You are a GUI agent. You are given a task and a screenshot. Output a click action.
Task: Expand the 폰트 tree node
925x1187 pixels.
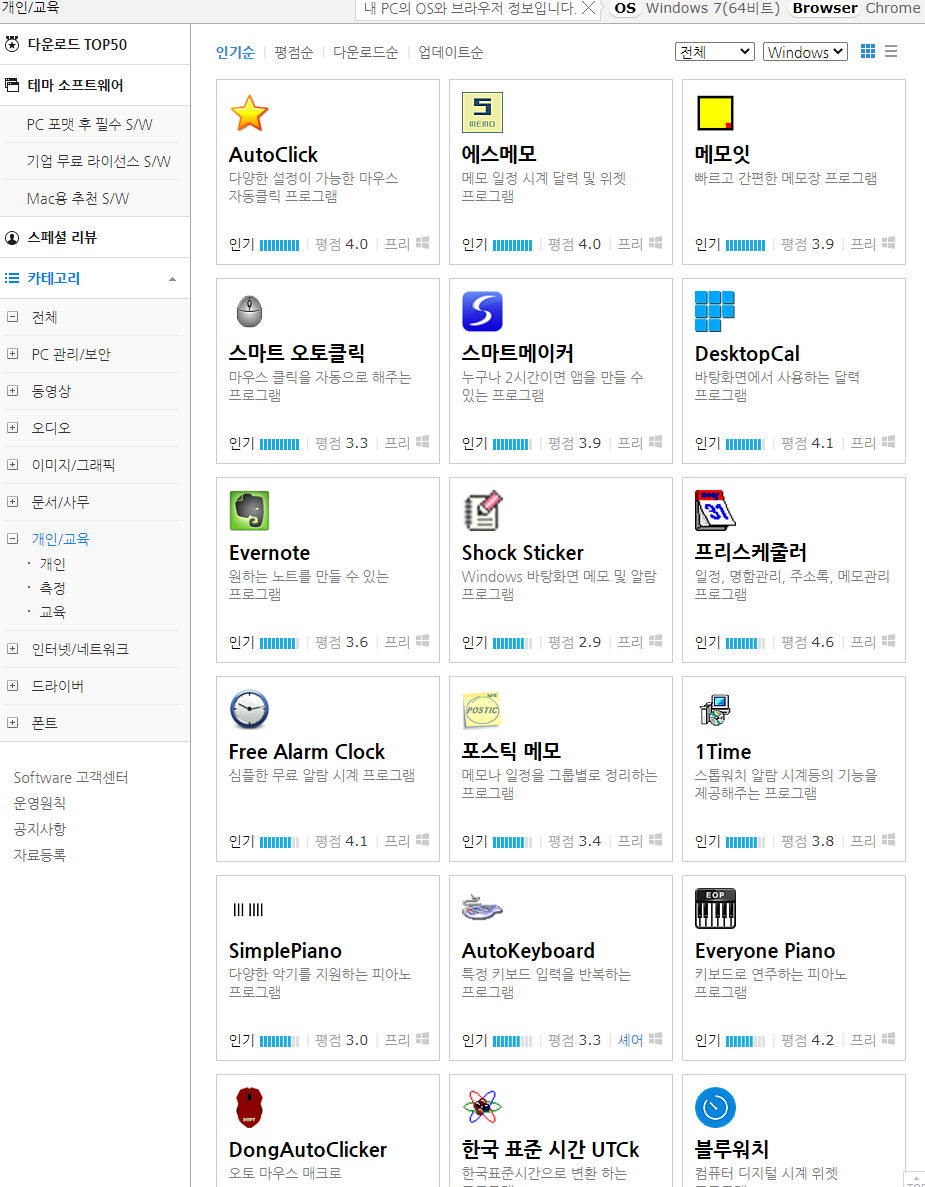[x=12, y=723]
